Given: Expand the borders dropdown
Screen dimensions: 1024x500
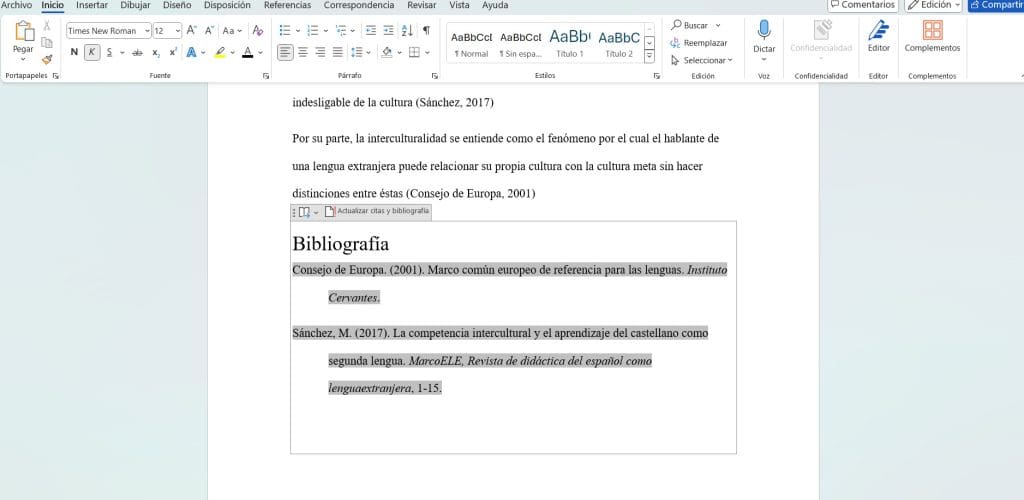Looking at the screenshot, I should point(427,52).
